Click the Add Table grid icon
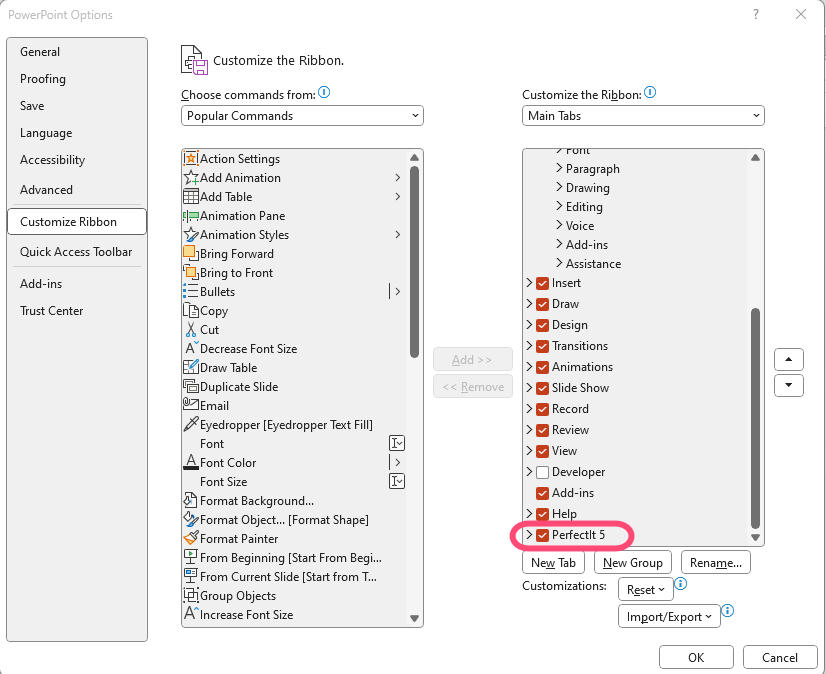 [x=191, y=197]
